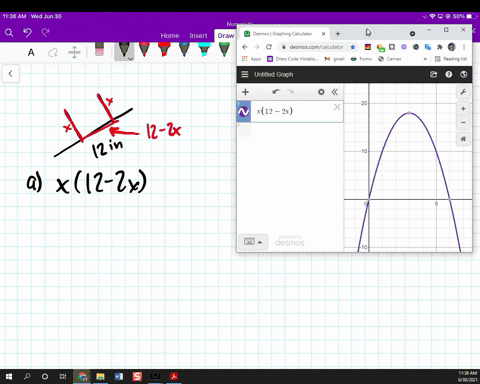Select the black pen
Viewport: 480px width, 384px height.
(x=123, y=50)
